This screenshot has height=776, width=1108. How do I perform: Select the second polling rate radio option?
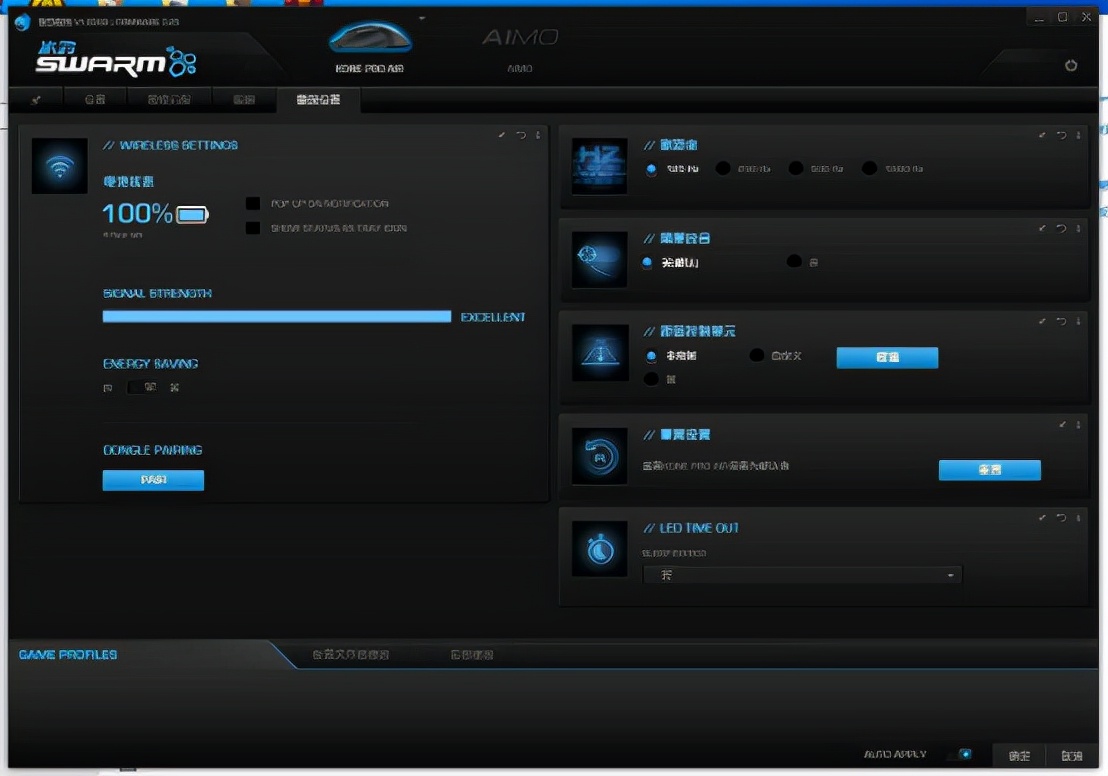[723, 169]
